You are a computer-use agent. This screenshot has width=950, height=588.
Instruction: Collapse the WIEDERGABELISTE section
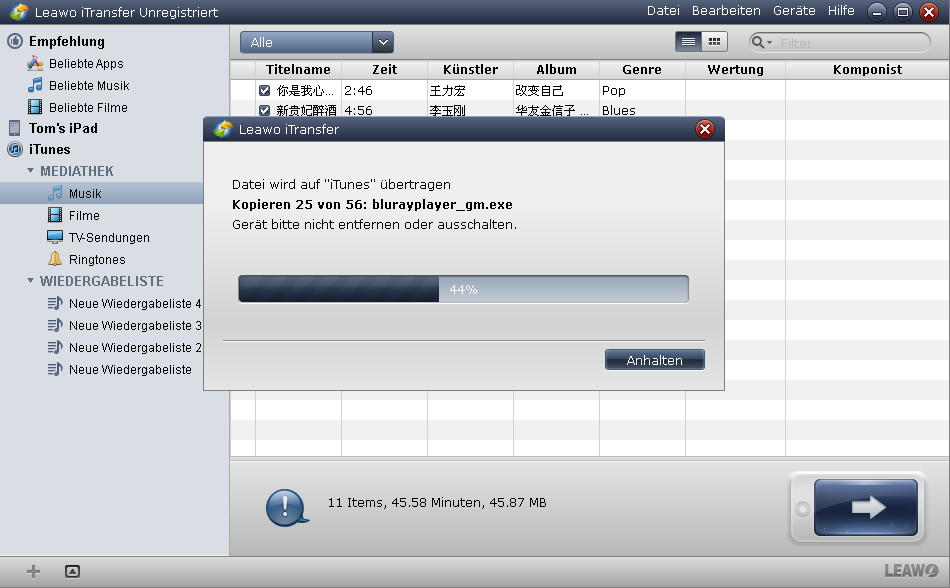tap(30, 280)
